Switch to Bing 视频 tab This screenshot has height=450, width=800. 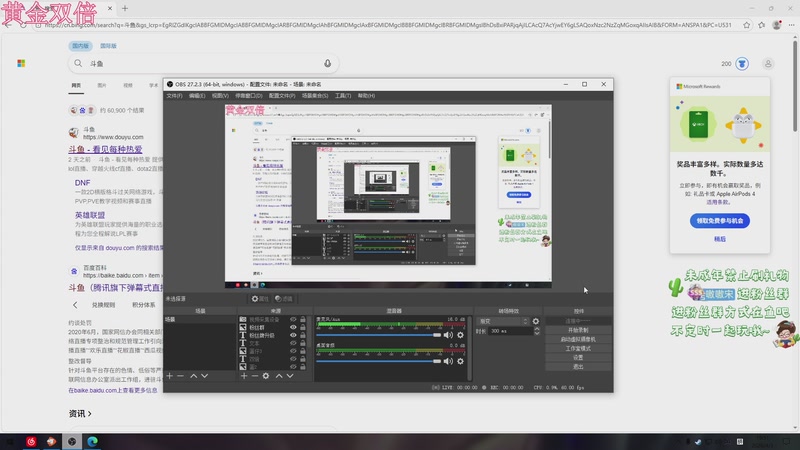click(128, 85)
